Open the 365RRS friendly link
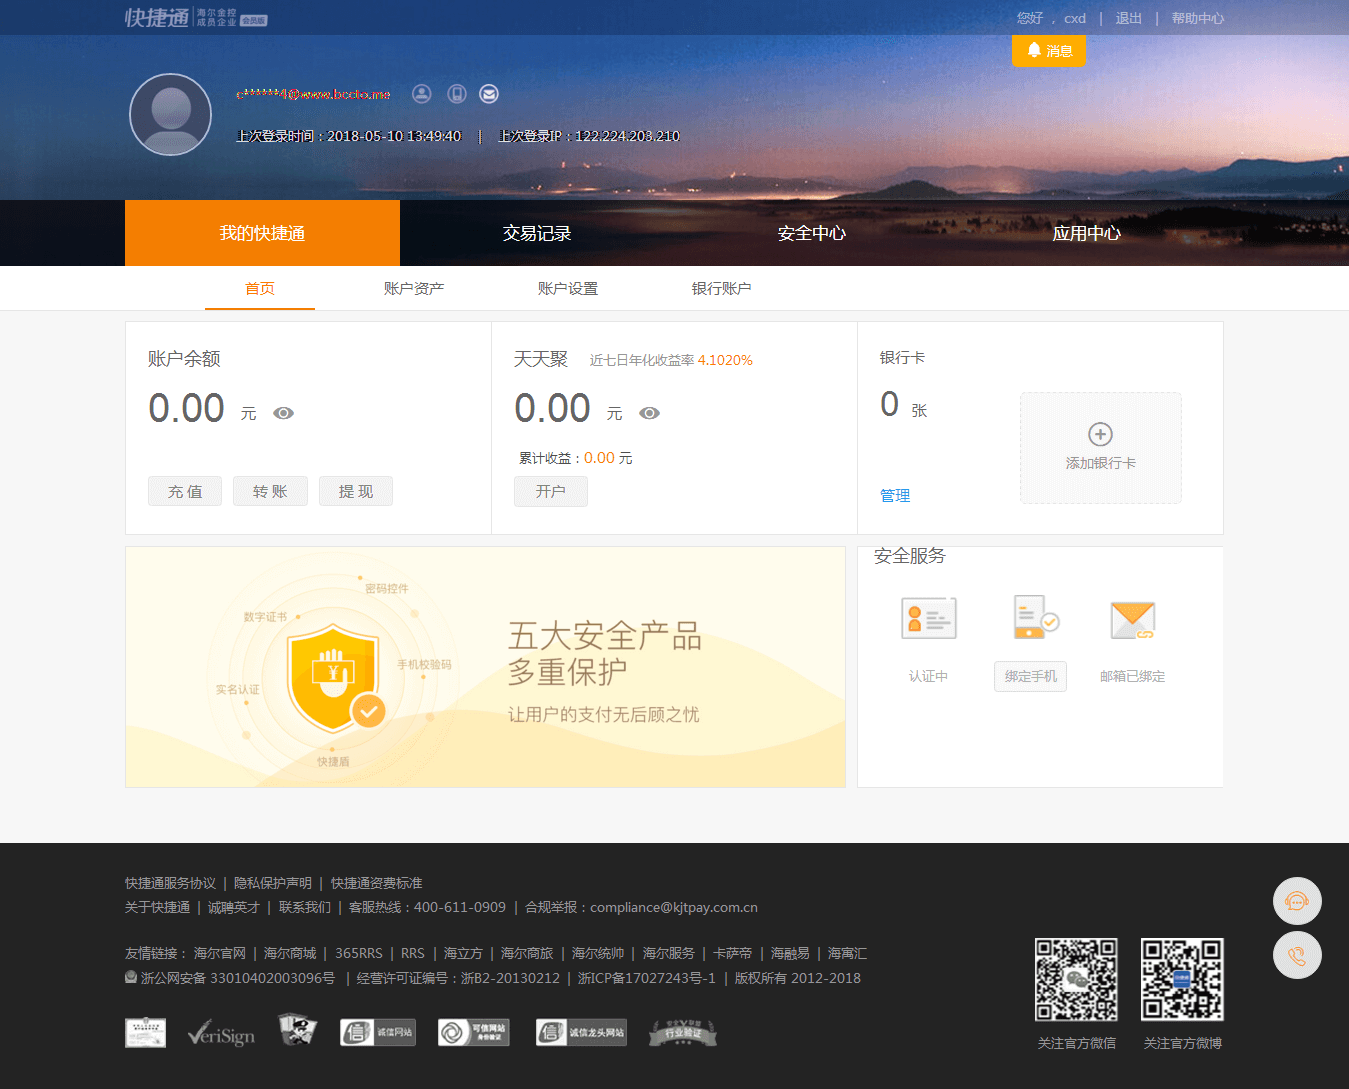This screenshot has width=1349, height=1089. [x=359, y=953]
